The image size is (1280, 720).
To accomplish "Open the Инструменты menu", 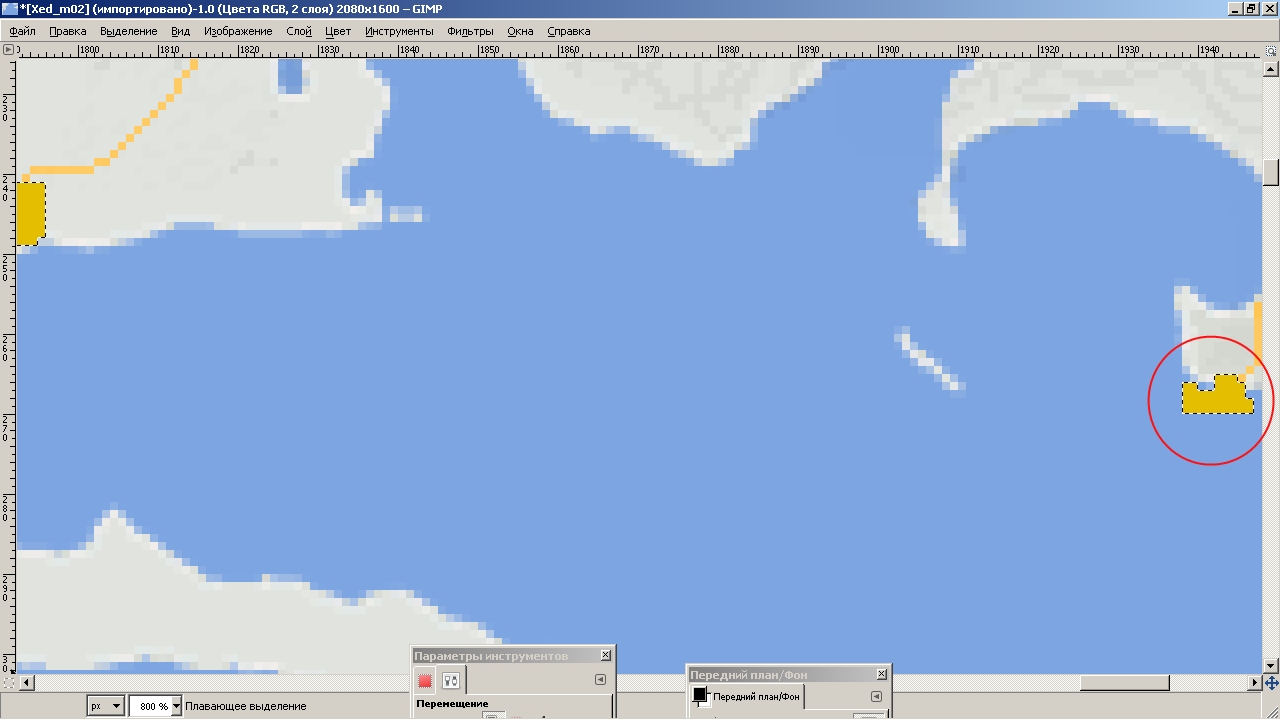I will pos(399,31).
